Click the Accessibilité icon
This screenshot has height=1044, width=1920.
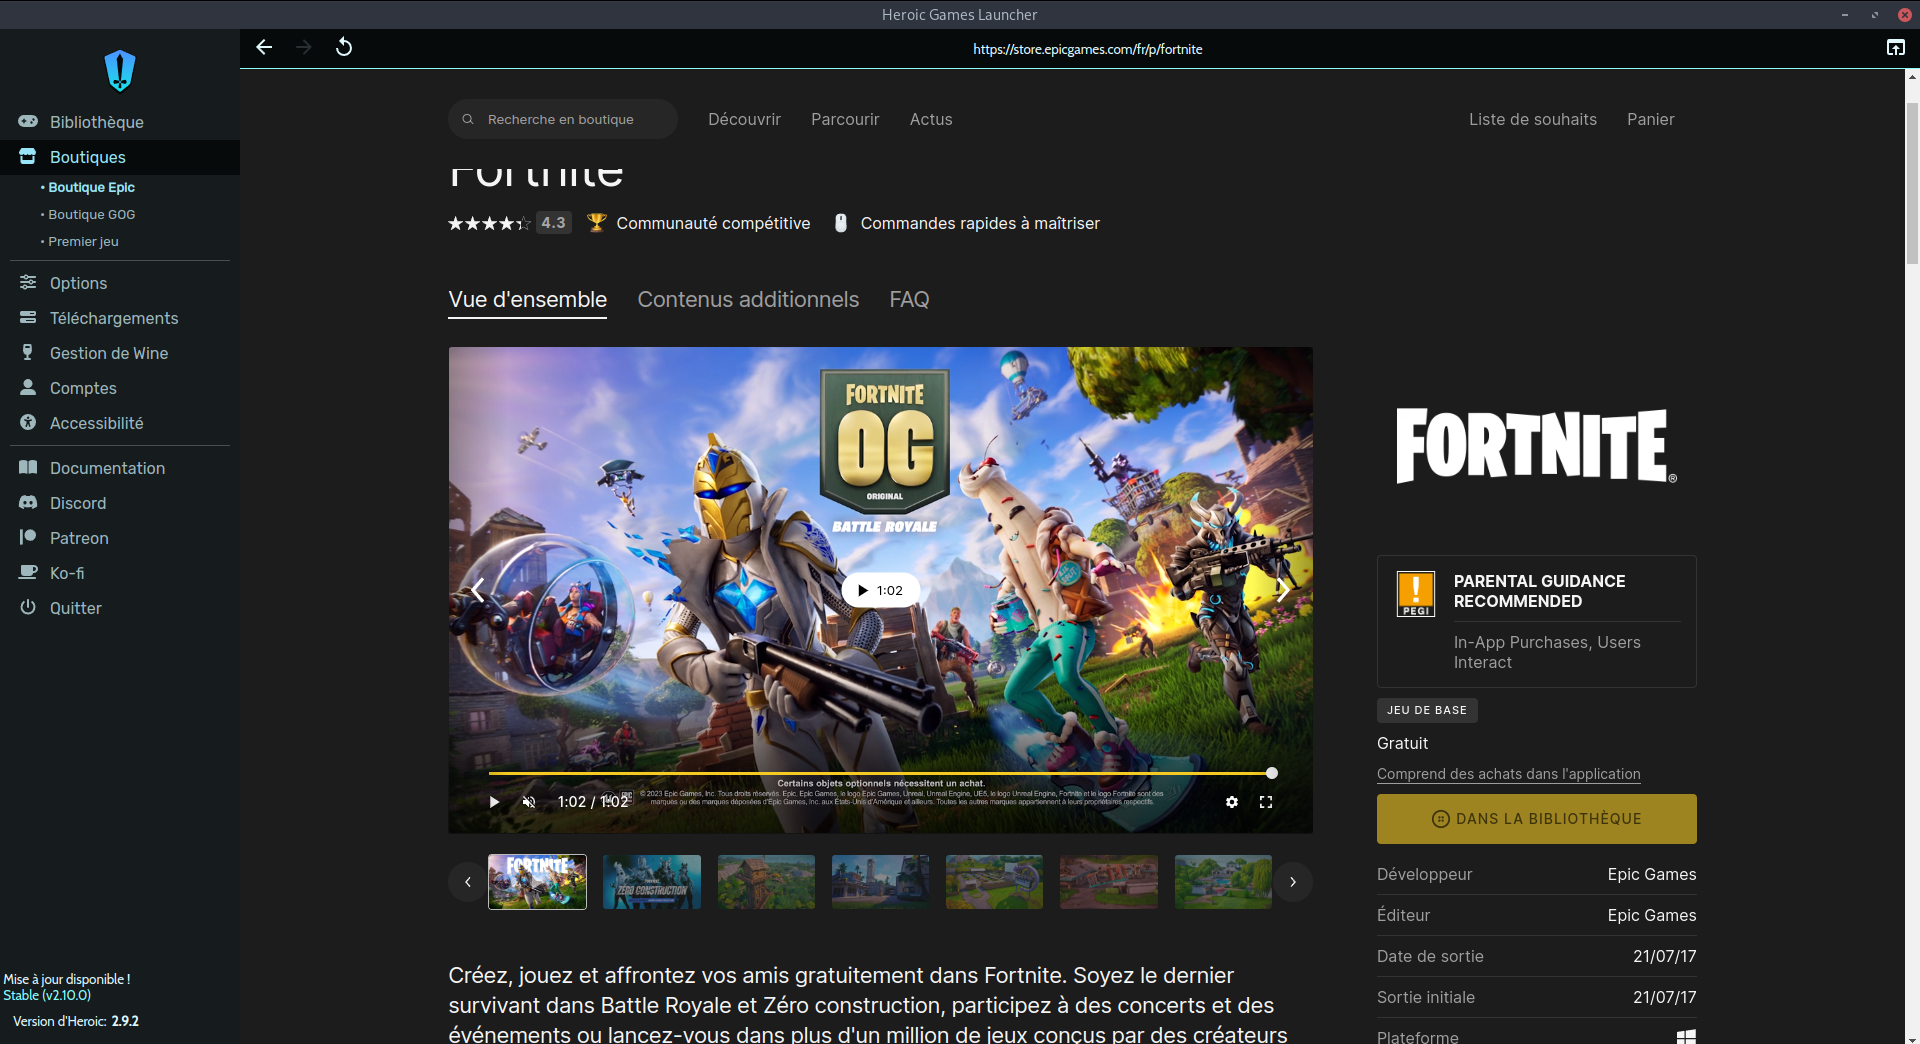pyautogui.click(x=28, y=422)
